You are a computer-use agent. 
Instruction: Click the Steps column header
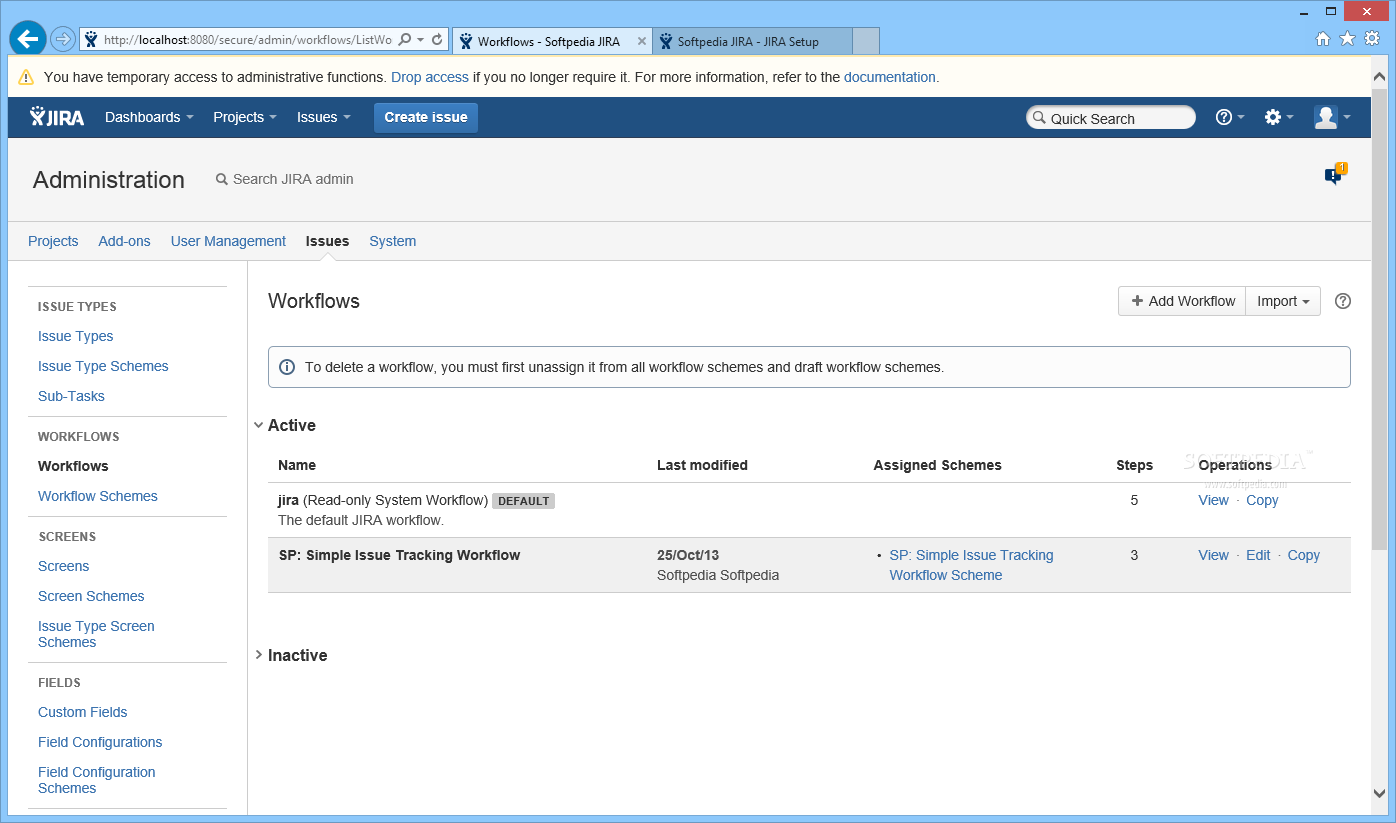(x=1134, y=465)
